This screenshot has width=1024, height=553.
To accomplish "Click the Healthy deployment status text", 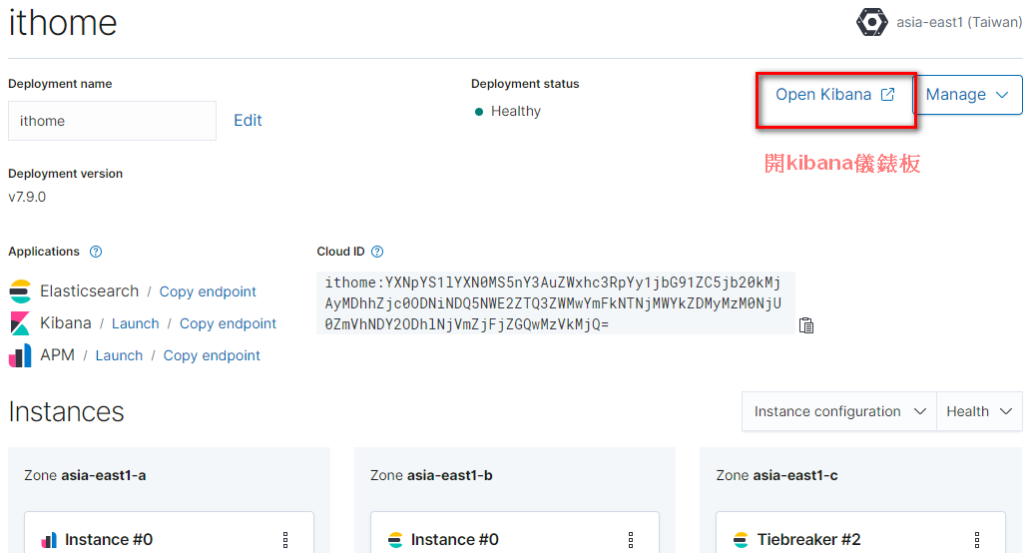I will coord(516,111).
